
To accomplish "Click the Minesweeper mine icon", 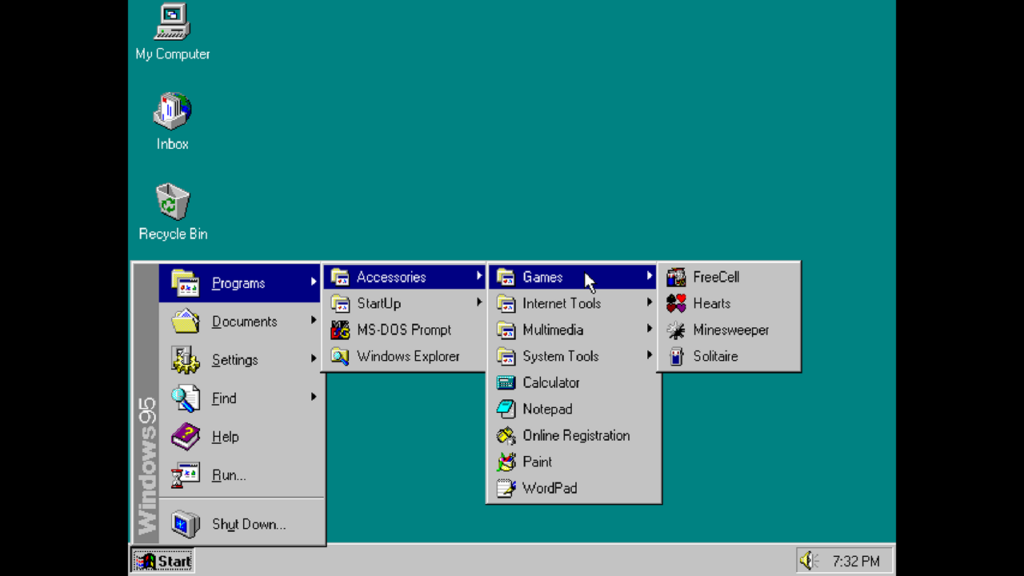I will pos(676,330).
